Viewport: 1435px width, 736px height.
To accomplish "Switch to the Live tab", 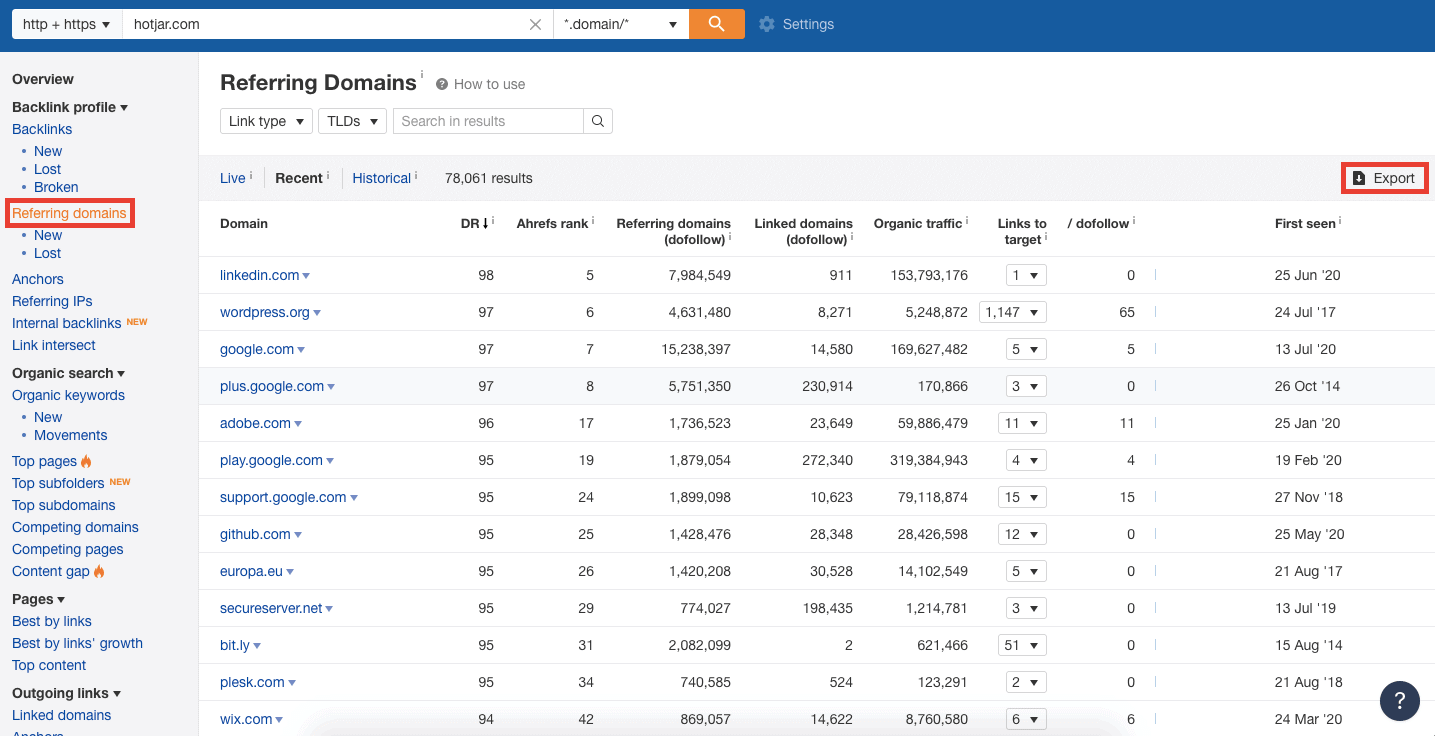I will [x=232, y=178].
